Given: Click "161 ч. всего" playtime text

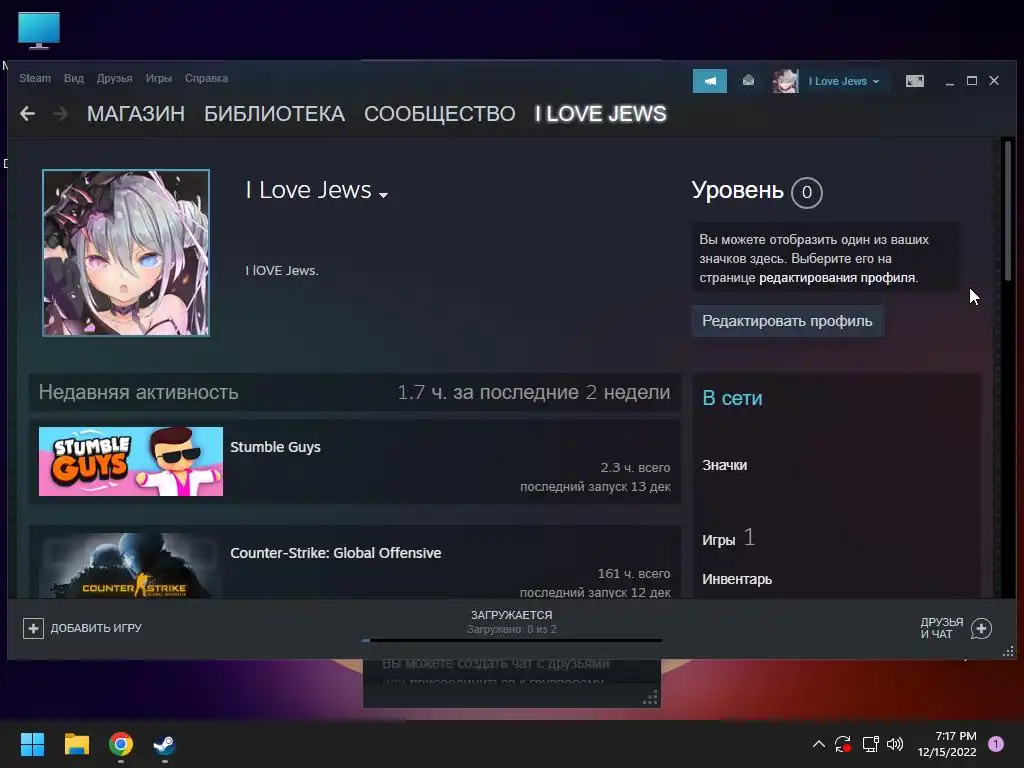Looking at the screenshot, I should tap(633, 573).
